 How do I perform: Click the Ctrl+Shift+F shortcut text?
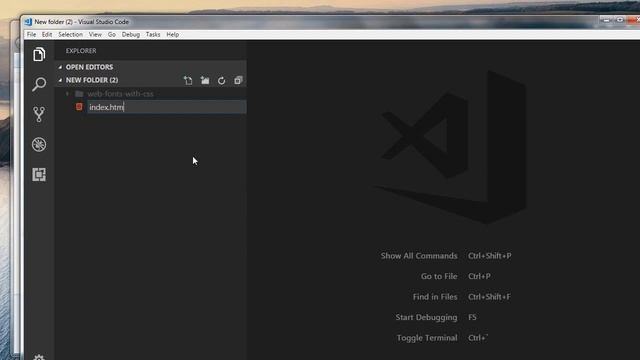click(x=489, y=297)
